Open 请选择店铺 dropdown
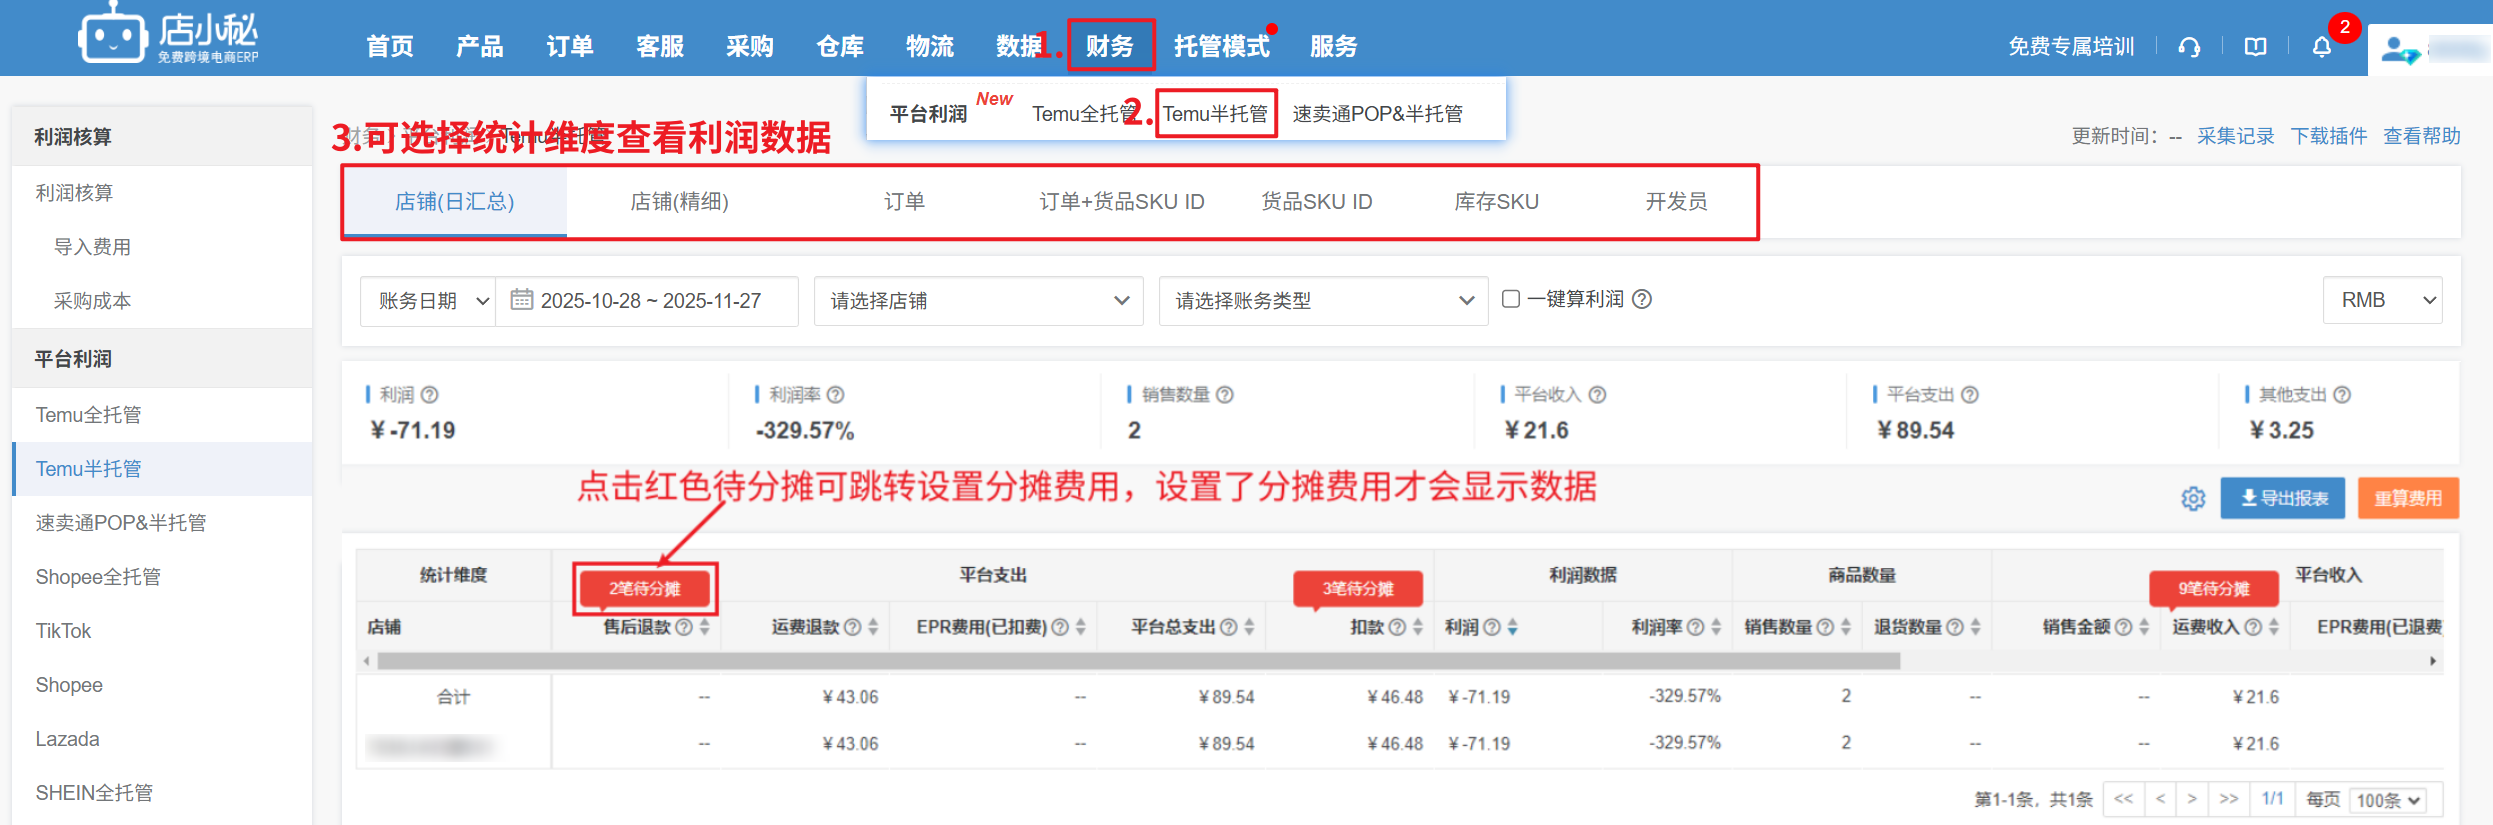The image size is (2493, 825). pos(978,301)
